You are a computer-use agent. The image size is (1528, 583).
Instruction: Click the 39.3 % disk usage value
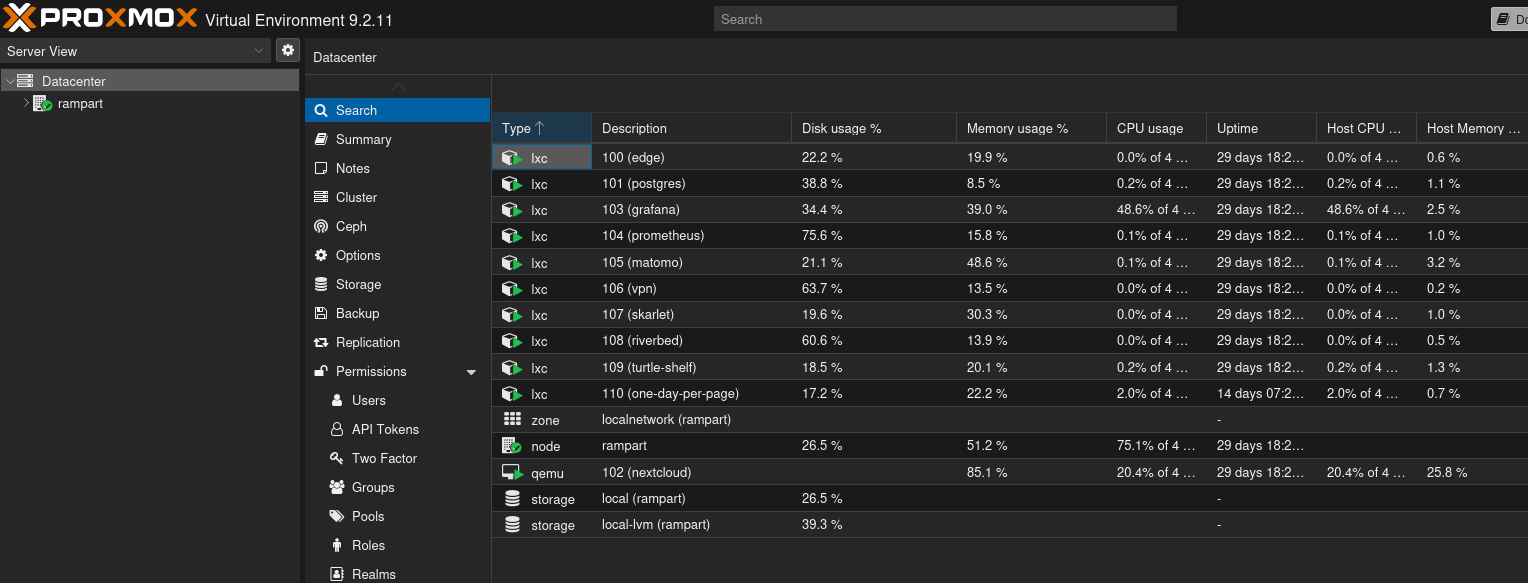point(822,525)
